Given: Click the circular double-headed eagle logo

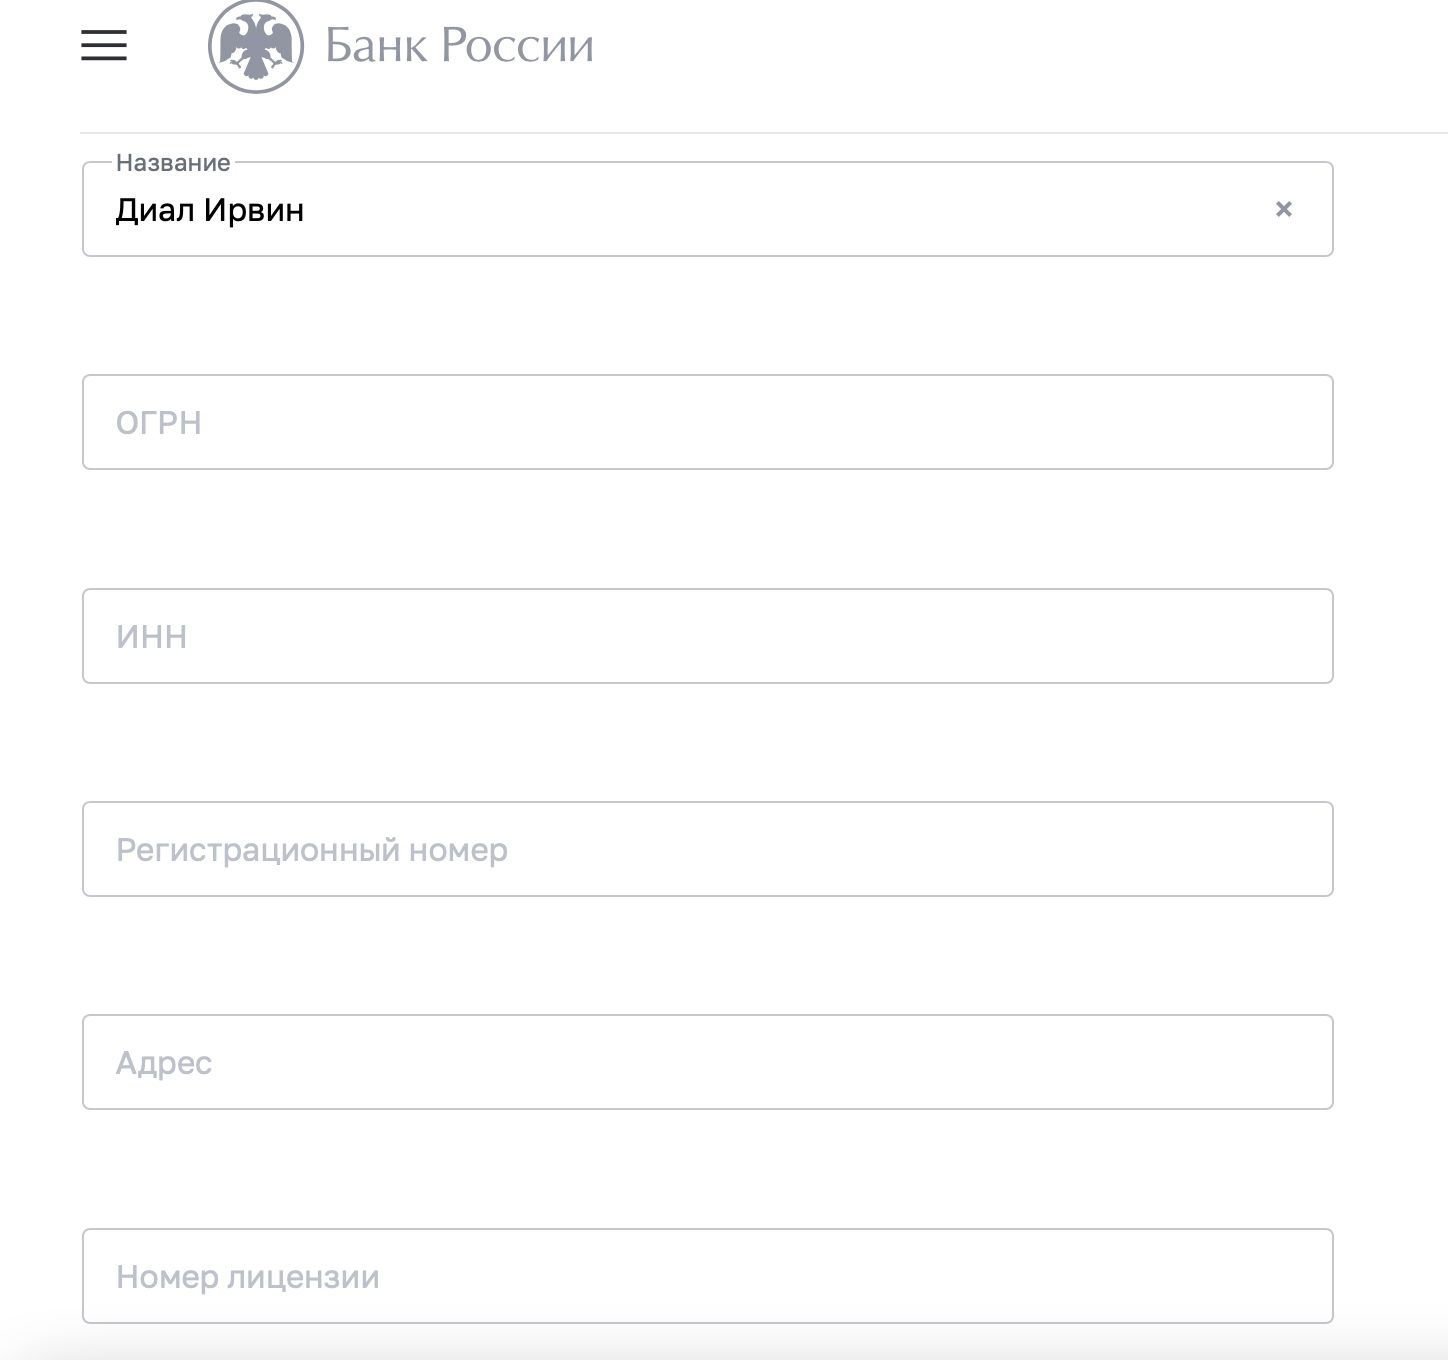Looking at the screenshot, I should click(256, 46).
